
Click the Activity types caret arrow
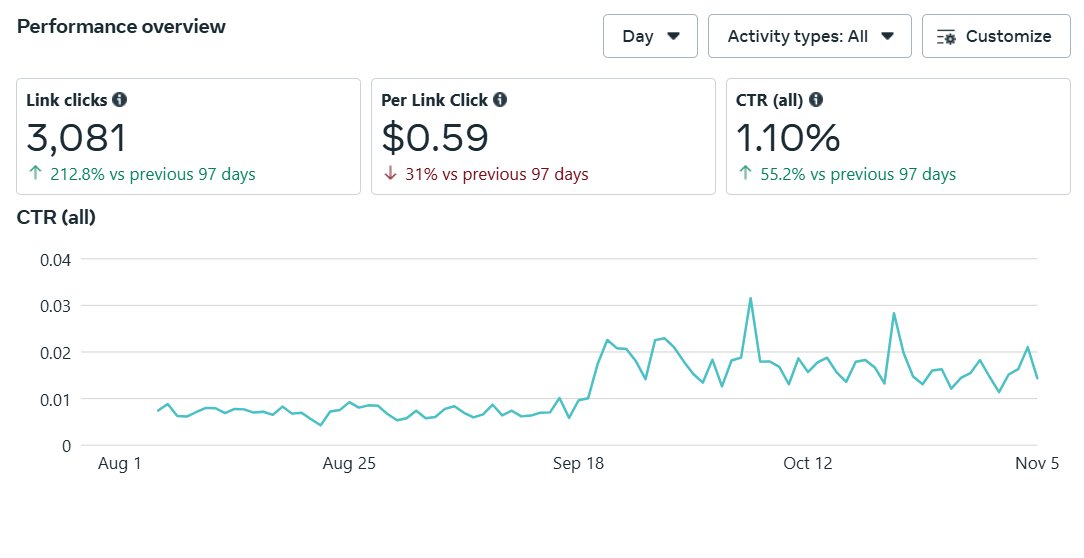tap(888, 36)
